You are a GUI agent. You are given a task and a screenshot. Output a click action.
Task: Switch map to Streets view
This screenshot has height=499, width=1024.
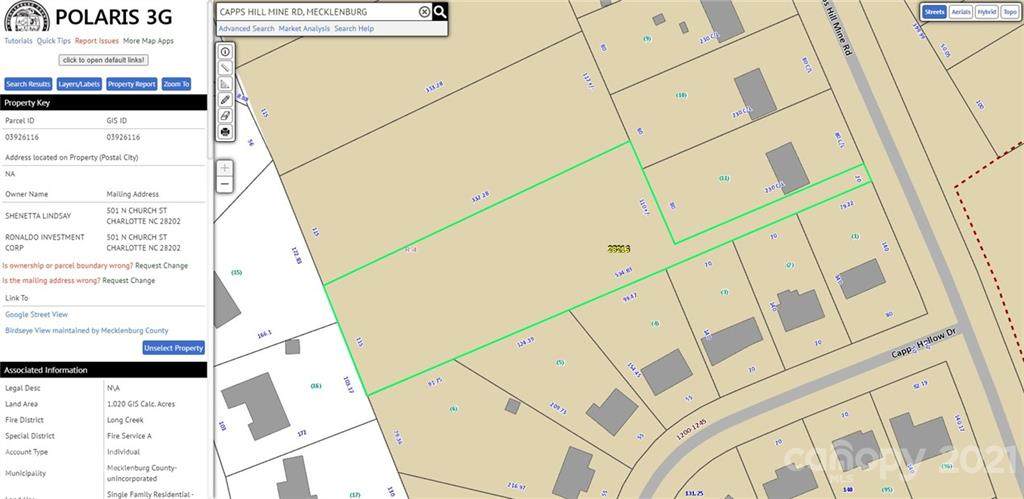click(935, 12)
